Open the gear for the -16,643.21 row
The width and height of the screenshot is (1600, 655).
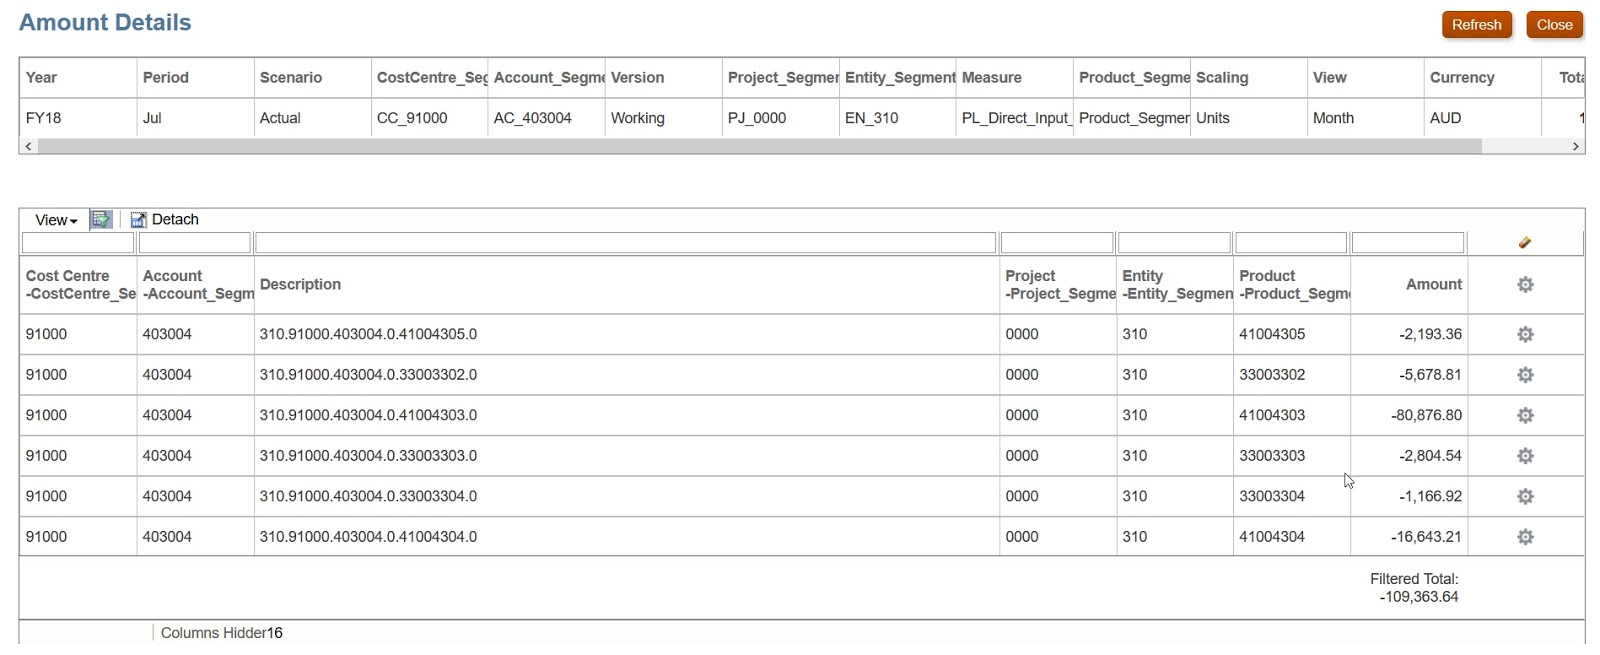(1525, 537)
